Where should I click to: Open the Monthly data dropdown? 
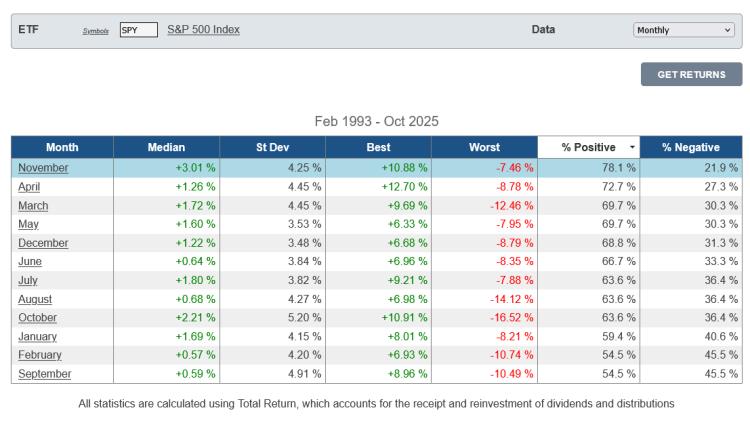684,30
